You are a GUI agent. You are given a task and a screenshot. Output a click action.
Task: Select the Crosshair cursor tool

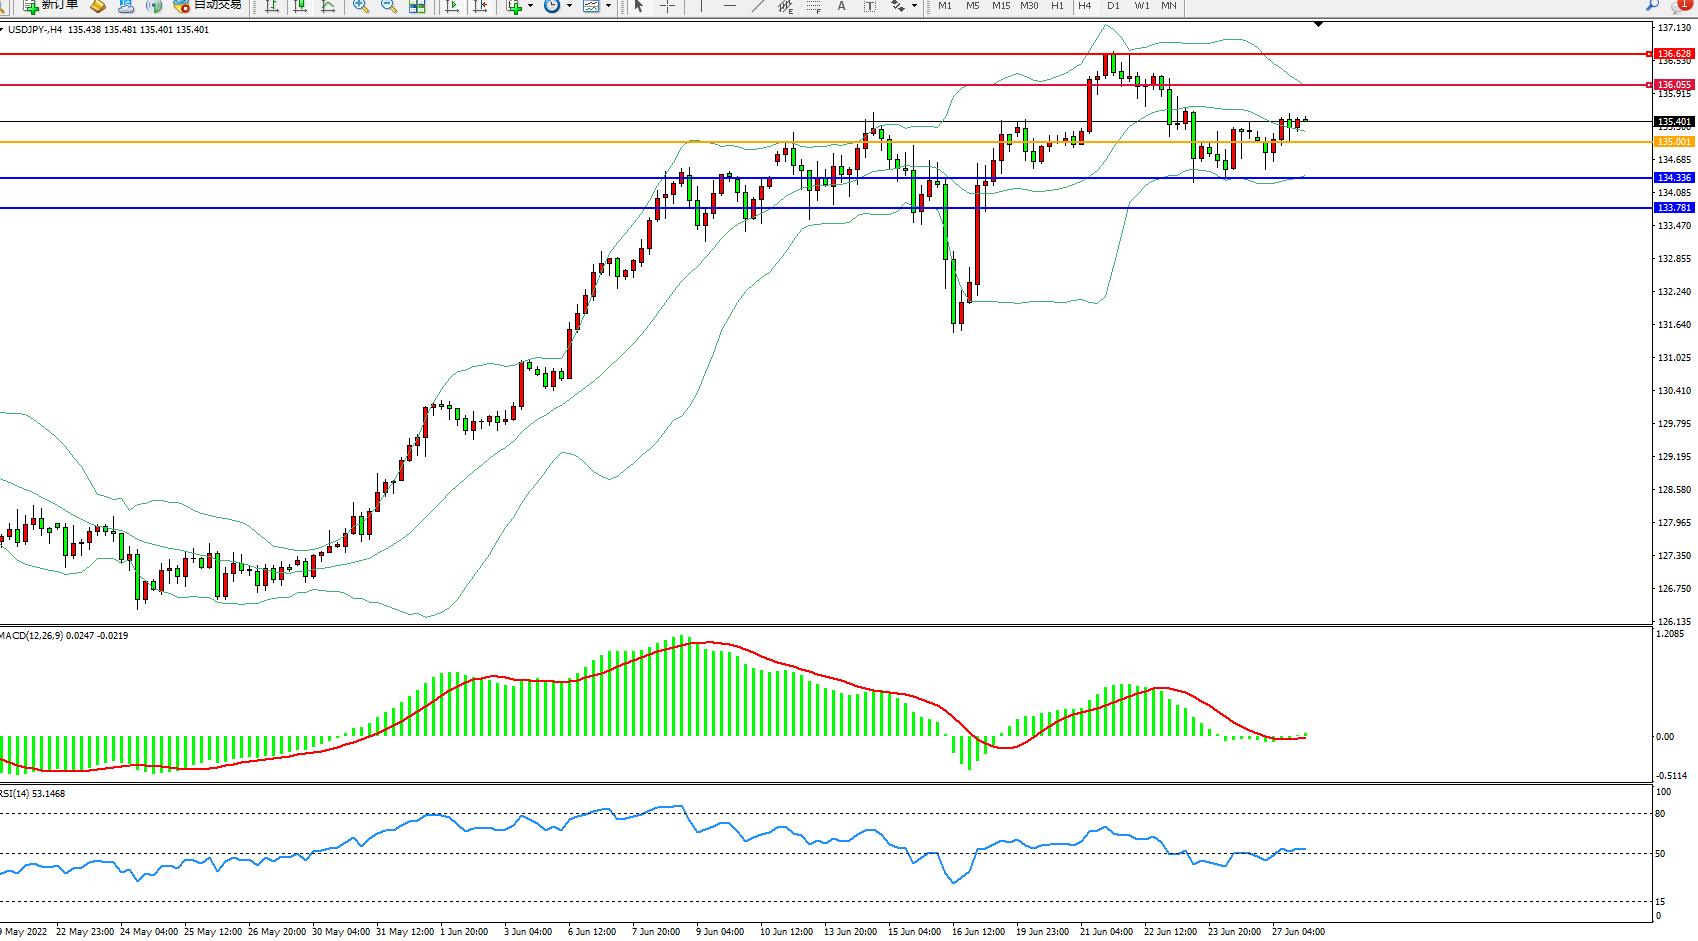point(667,6)
